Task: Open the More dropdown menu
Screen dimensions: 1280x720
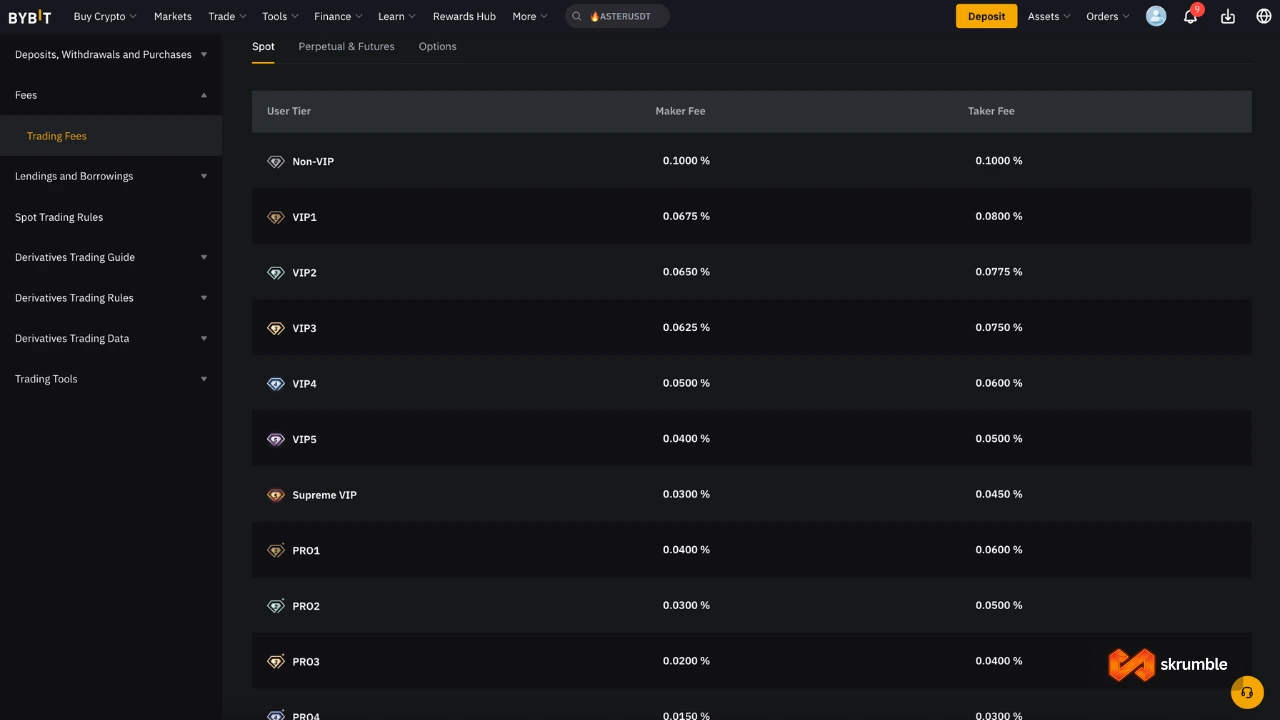Action: click(x=530, y=16)
